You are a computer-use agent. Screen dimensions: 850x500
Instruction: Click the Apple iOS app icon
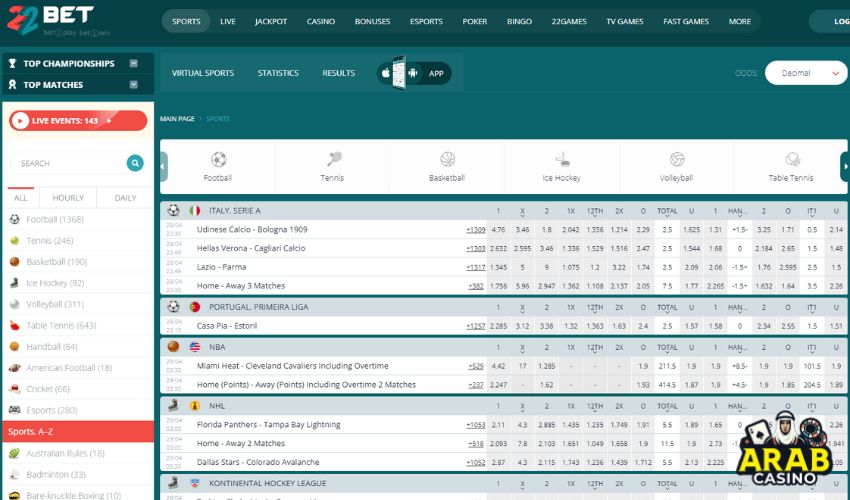tap(385, 73)
